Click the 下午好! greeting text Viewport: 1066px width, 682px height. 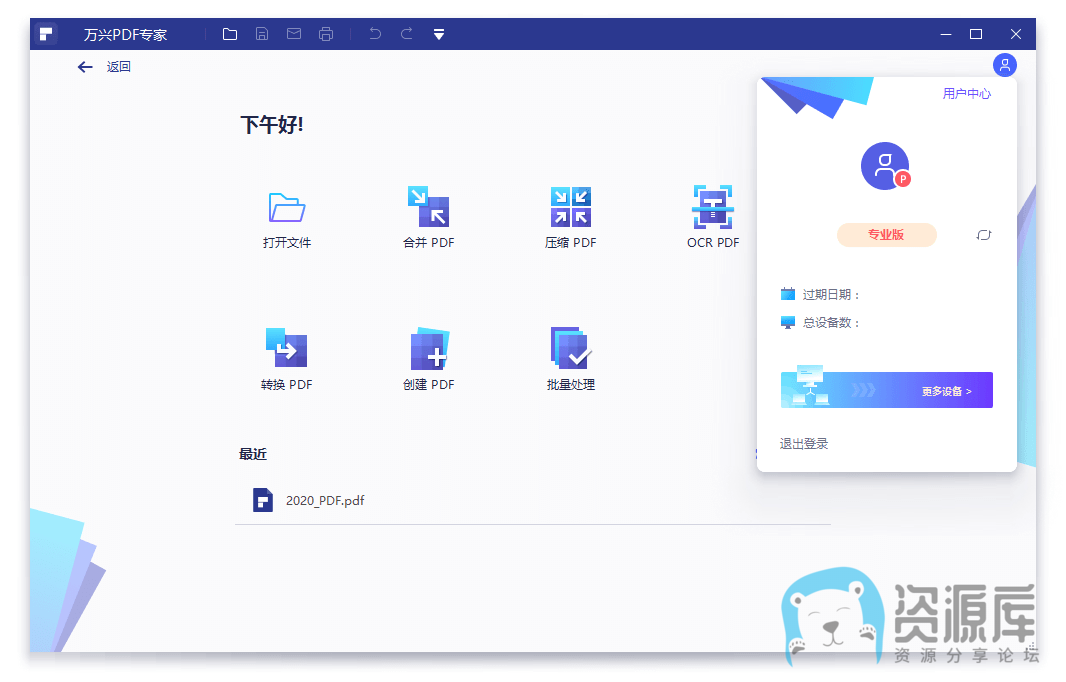[x=272, y=124]
